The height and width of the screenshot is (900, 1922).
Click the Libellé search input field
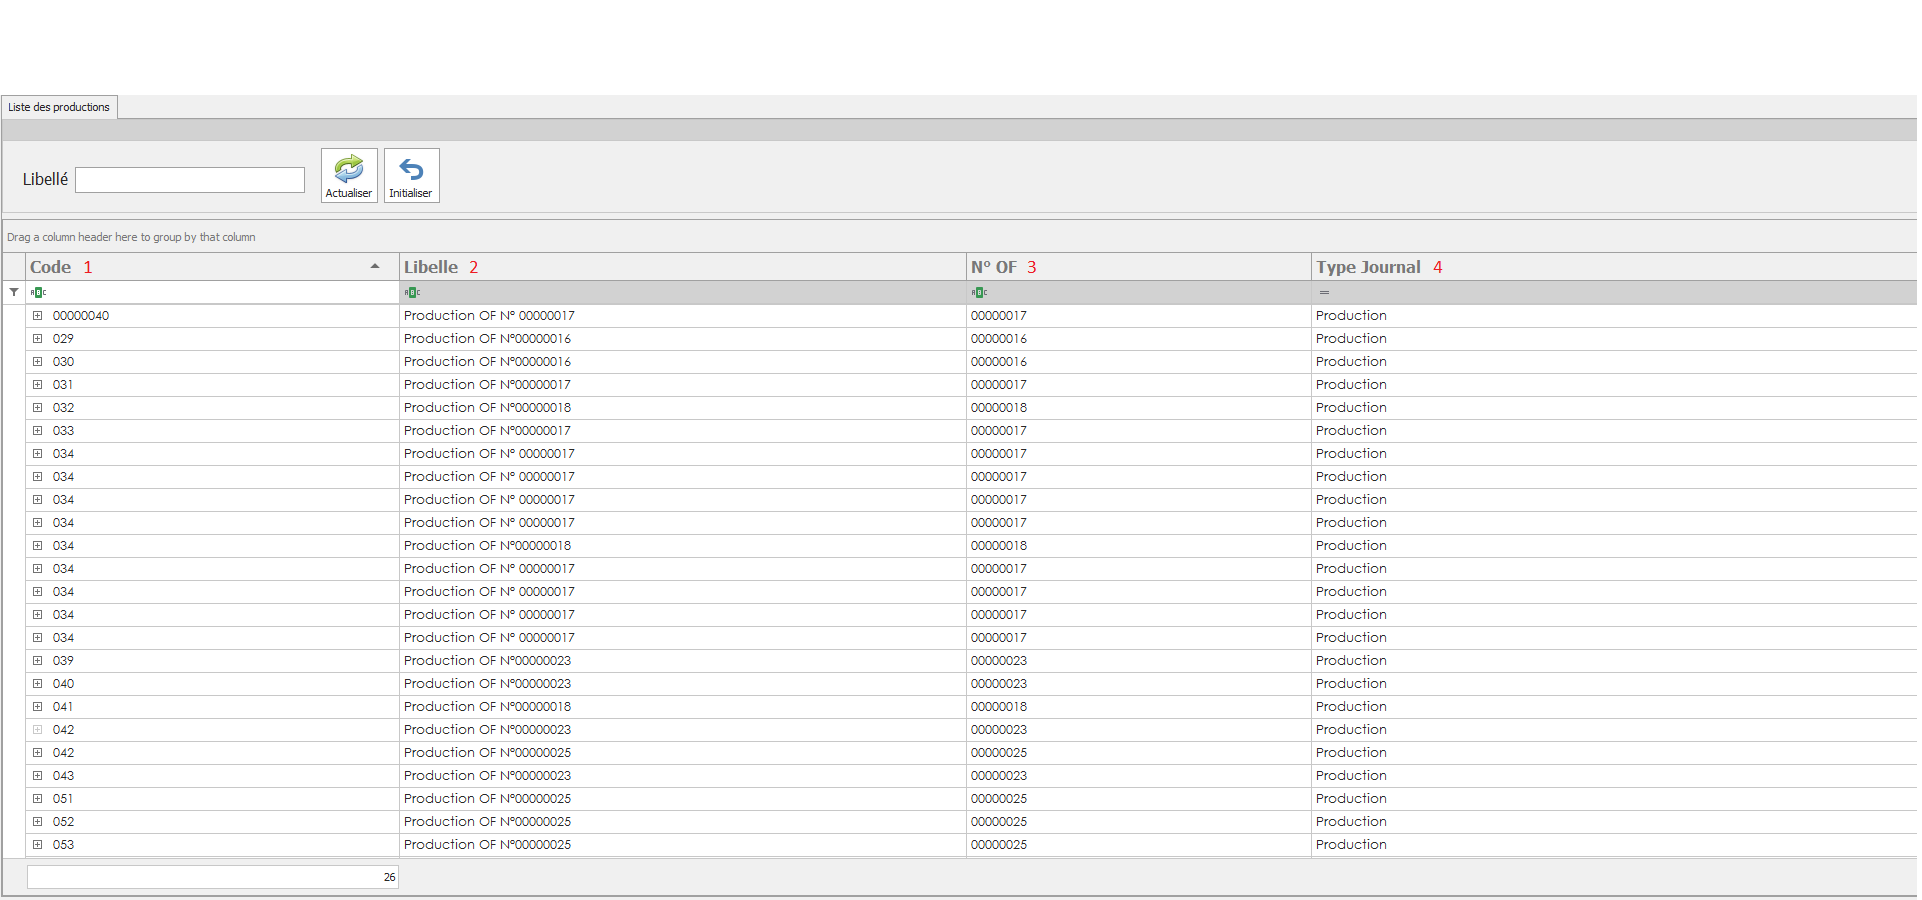click(x=190, y=180)
